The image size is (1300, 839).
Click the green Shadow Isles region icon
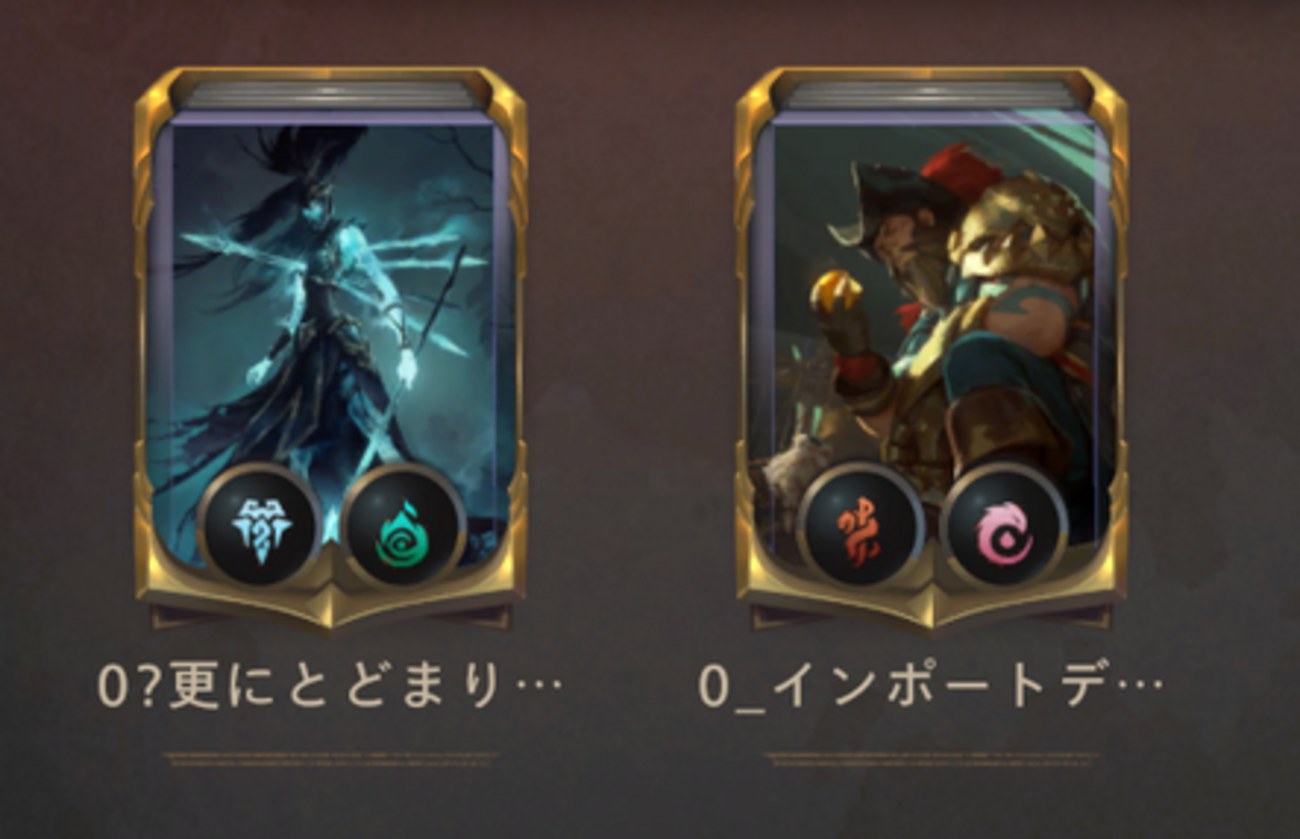pyautogui.click(x=404, y=527)
